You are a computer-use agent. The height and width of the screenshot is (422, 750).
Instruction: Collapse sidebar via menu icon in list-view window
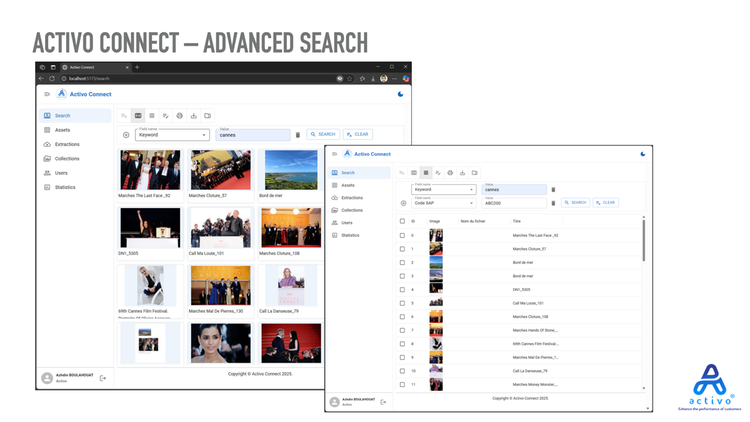tap(334, 154)
